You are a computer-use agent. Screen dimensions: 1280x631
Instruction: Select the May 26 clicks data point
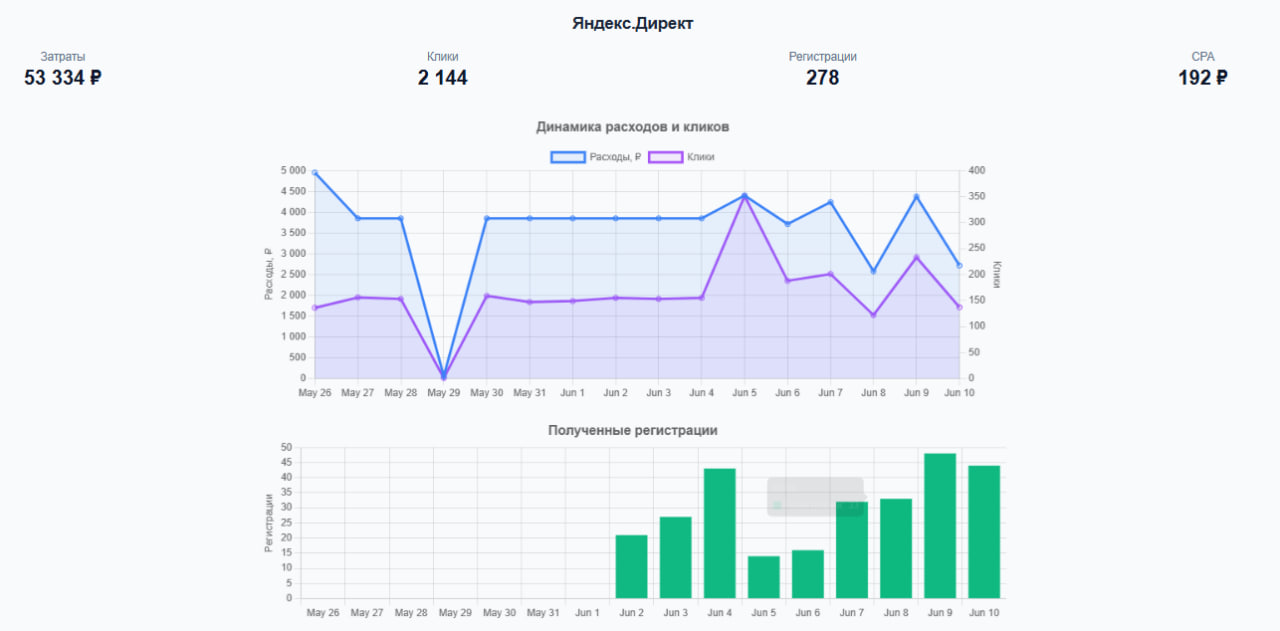click(x=315, y=308)
